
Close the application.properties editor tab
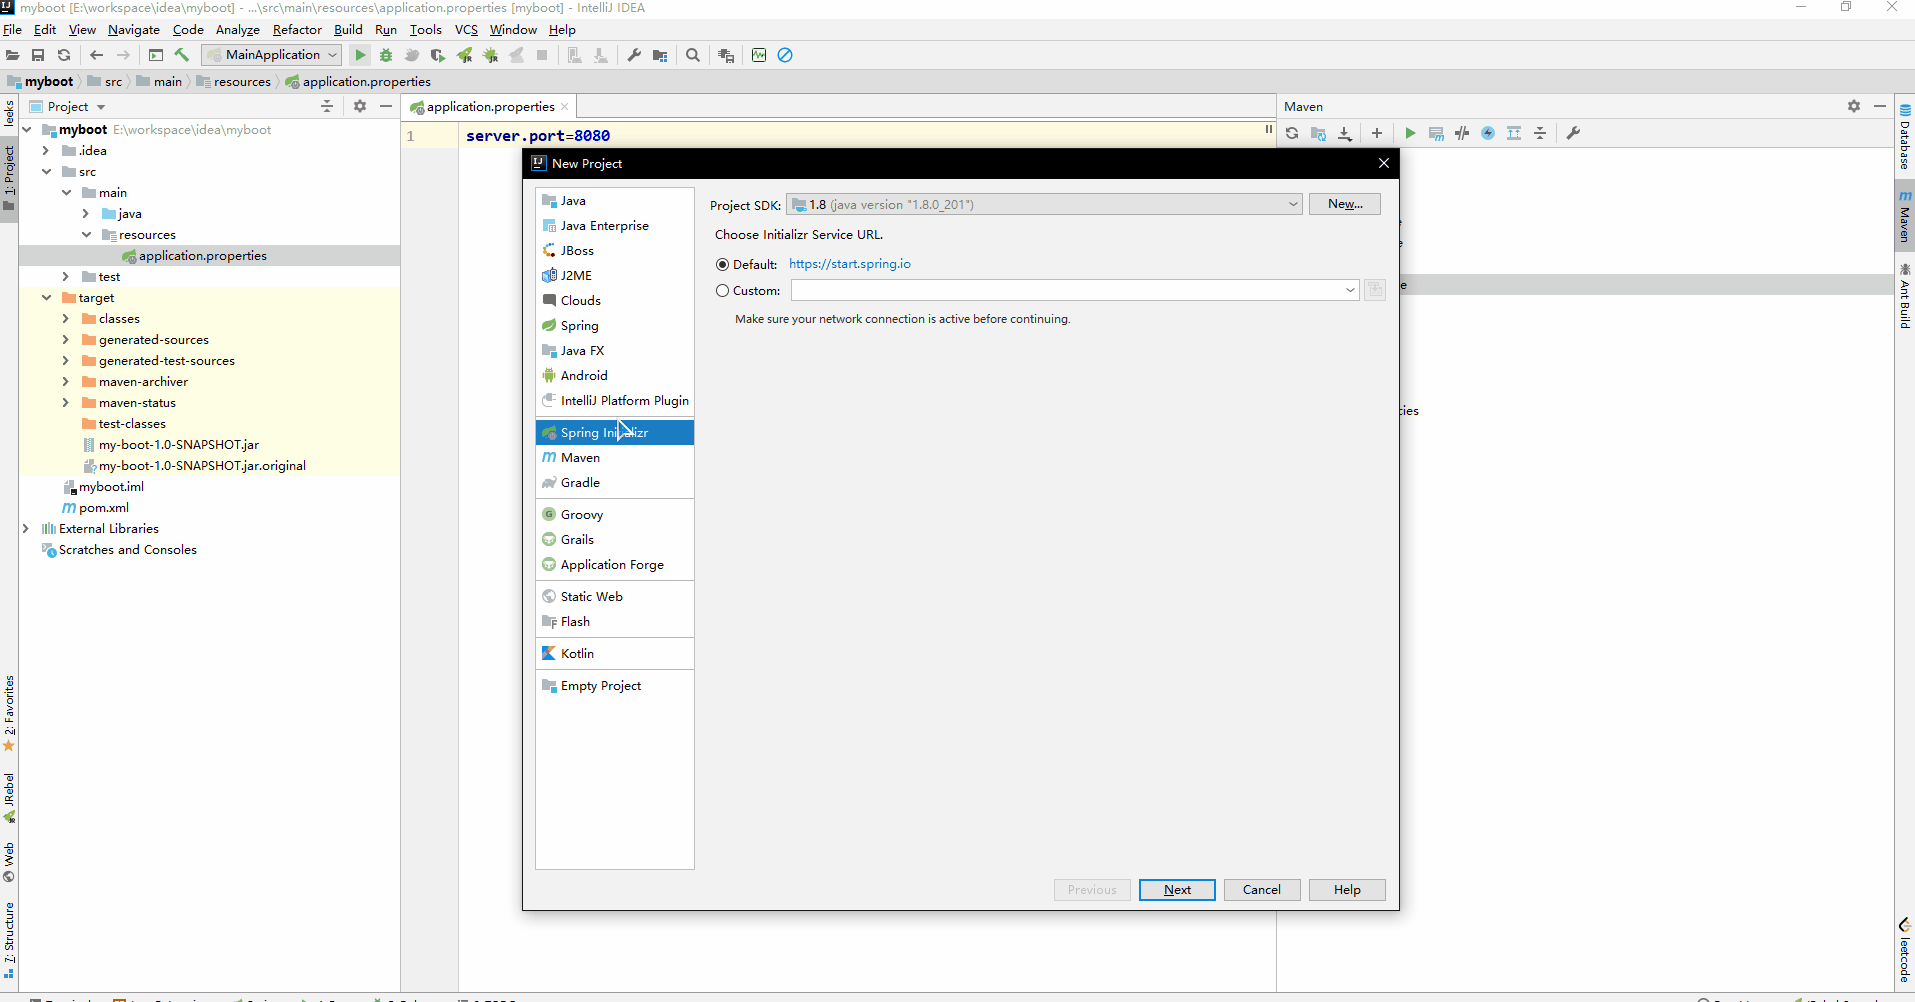[565, 107]
